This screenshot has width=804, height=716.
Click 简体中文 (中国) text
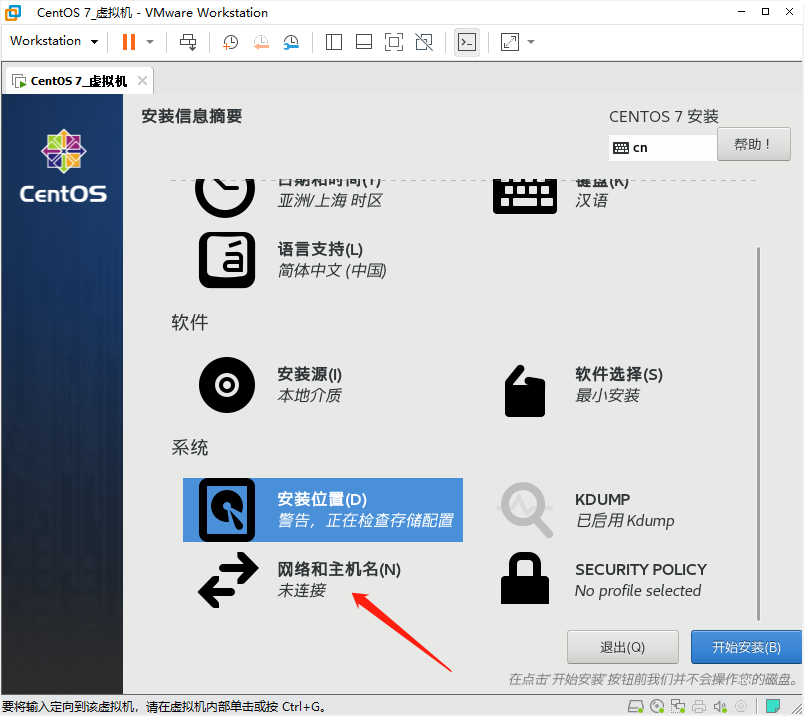pos(332,270)
